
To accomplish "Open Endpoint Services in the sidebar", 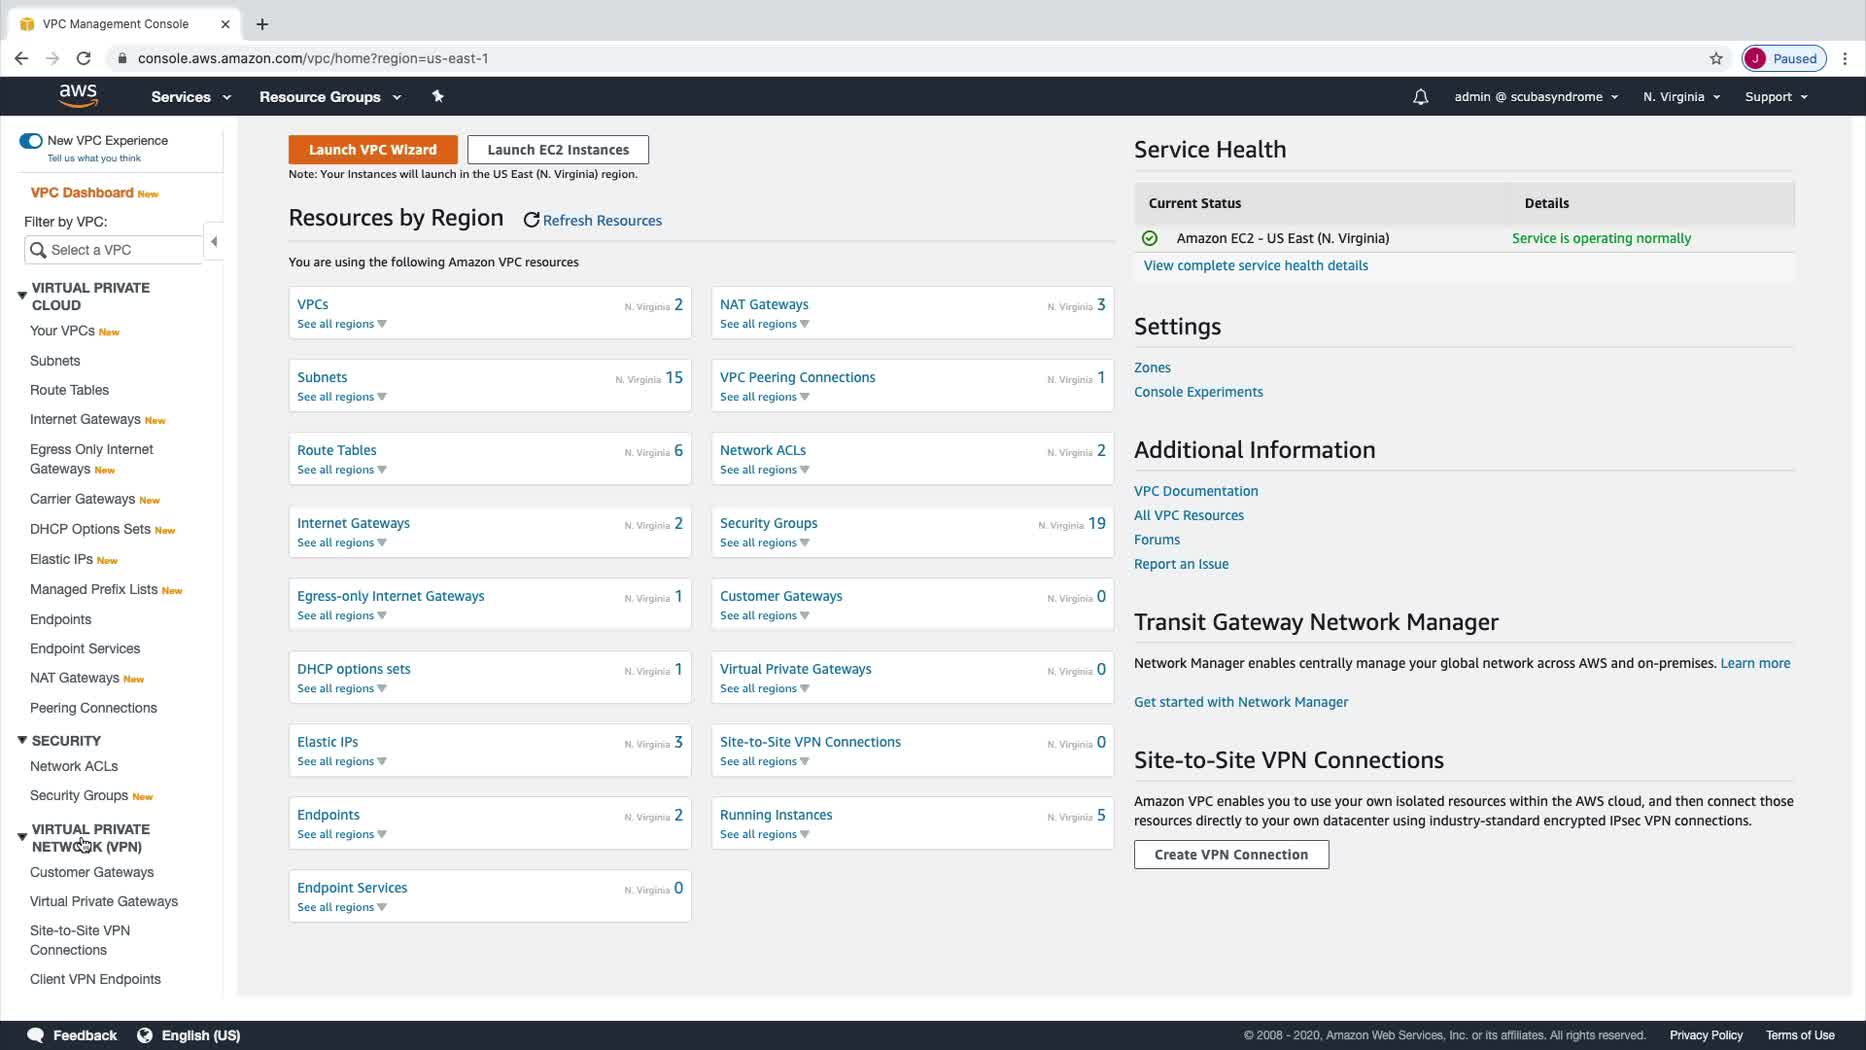I will [x=85, y=648].
